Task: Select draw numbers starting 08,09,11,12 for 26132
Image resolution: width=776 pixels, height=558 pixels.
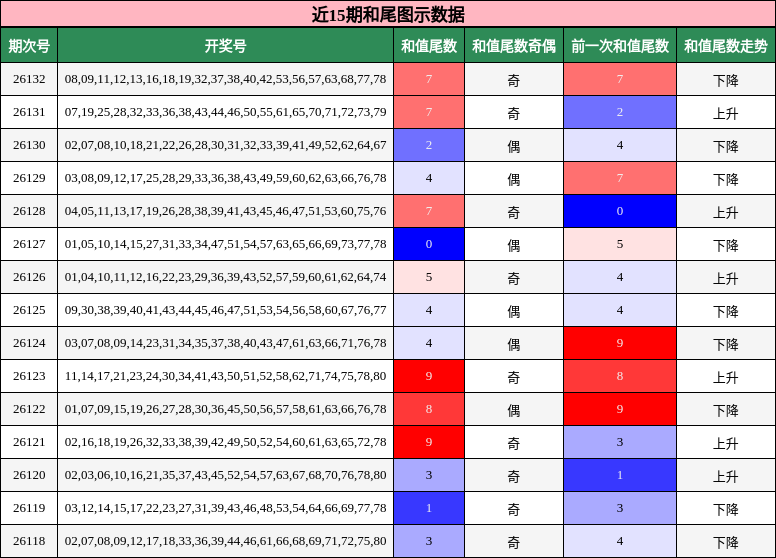Action: (x=226, y=79)
